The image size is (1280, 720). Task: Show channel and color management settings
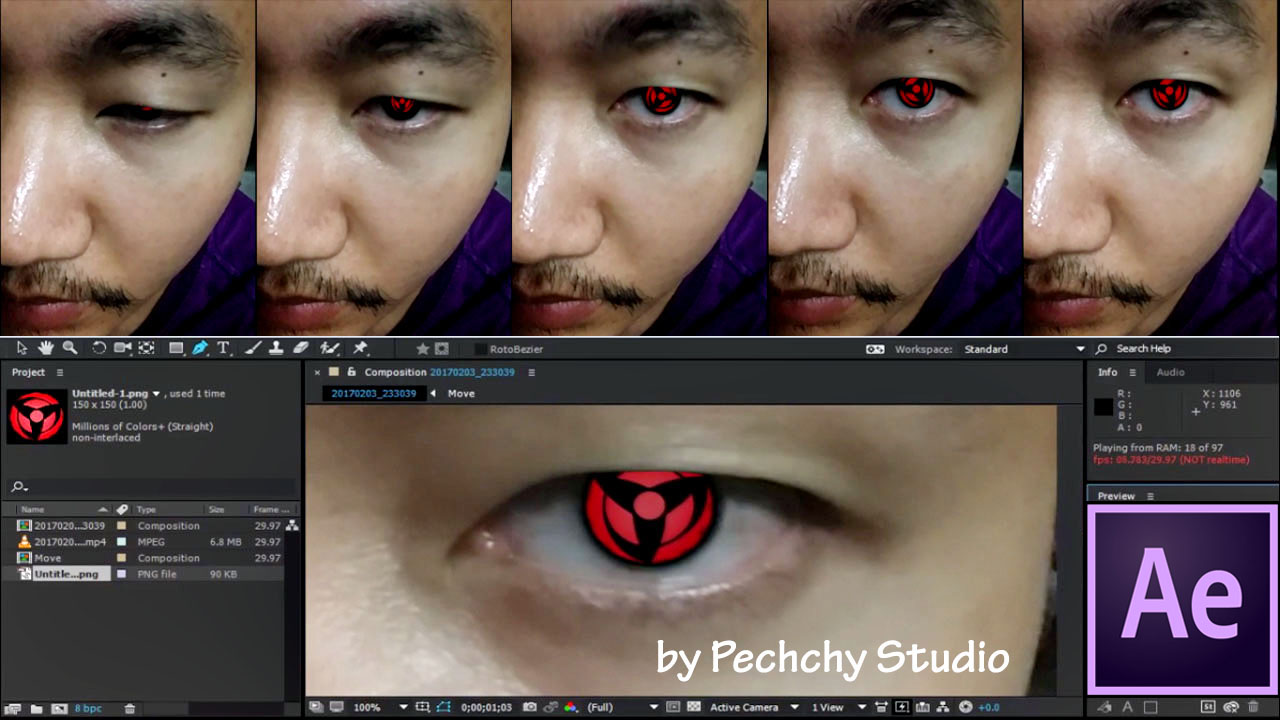[569, 707]
